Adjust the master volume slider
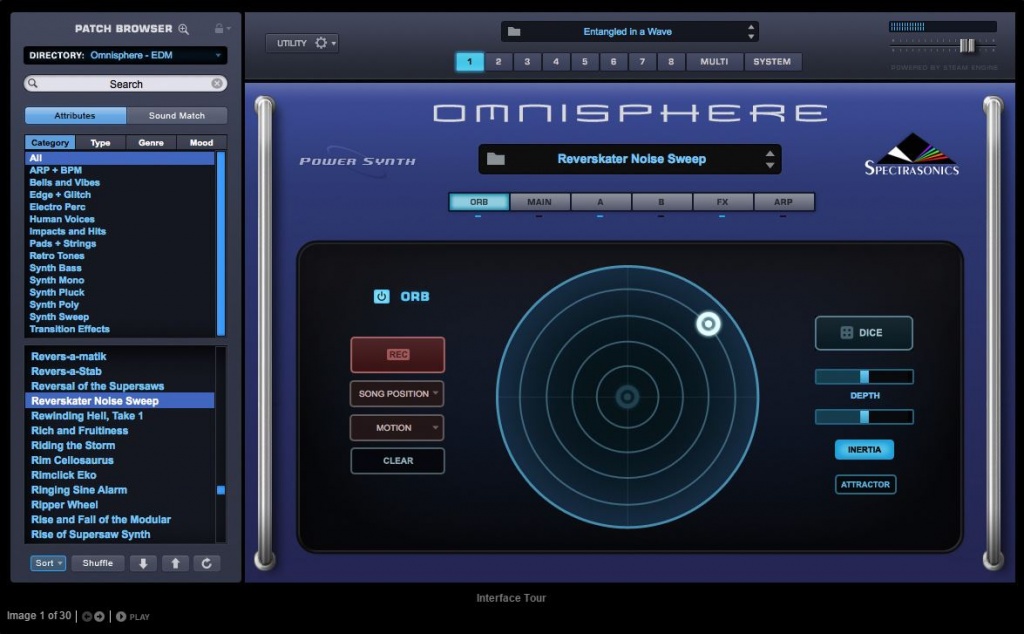Screen dimensions: 1024x634 click(x=967, y=46)
